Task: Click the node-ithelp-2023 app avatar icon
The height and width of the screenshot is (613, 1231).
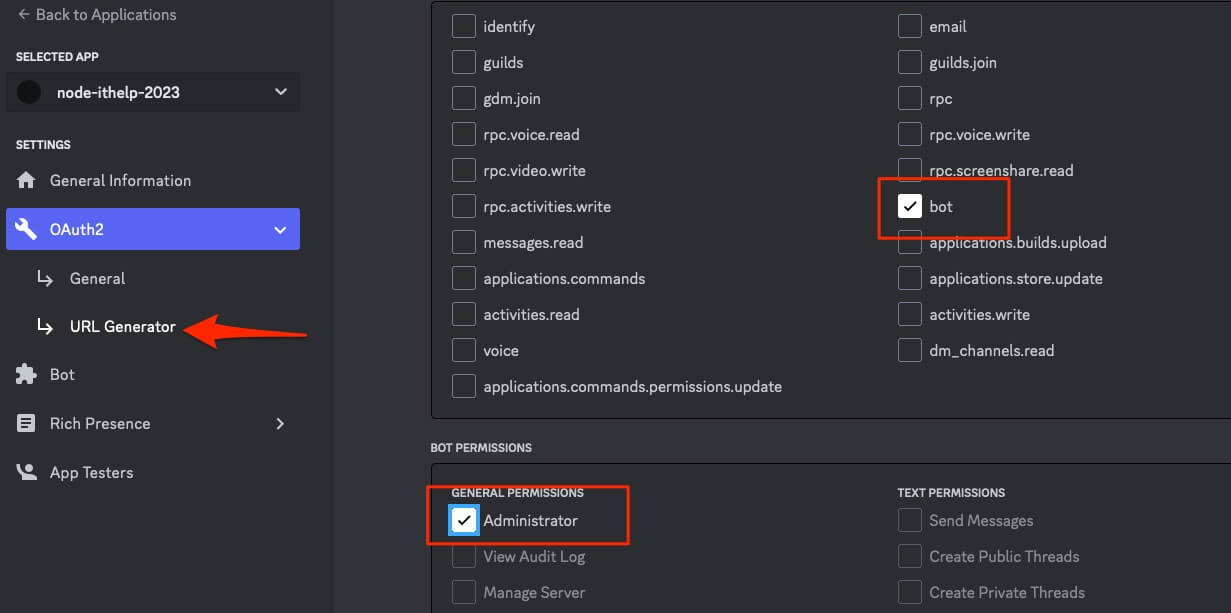Action: pos(29,93)
